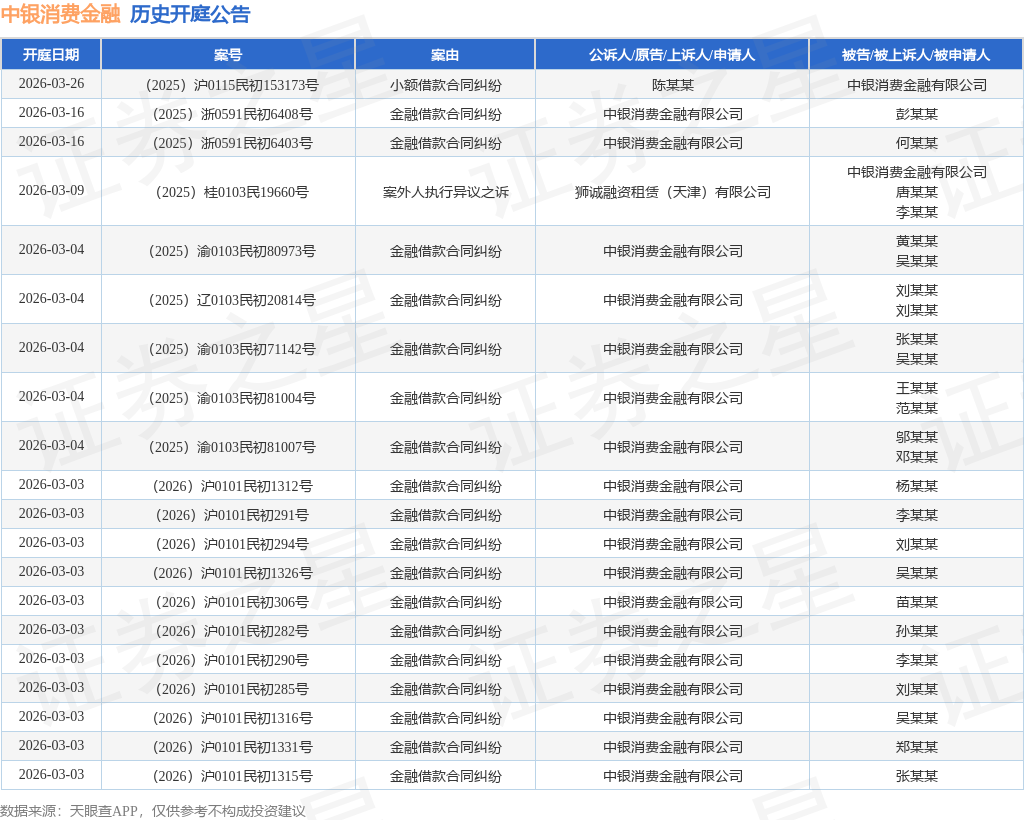Select the 案外人执行异议之诉 cell
1024x820 pixels.
(x=445, y=192)
